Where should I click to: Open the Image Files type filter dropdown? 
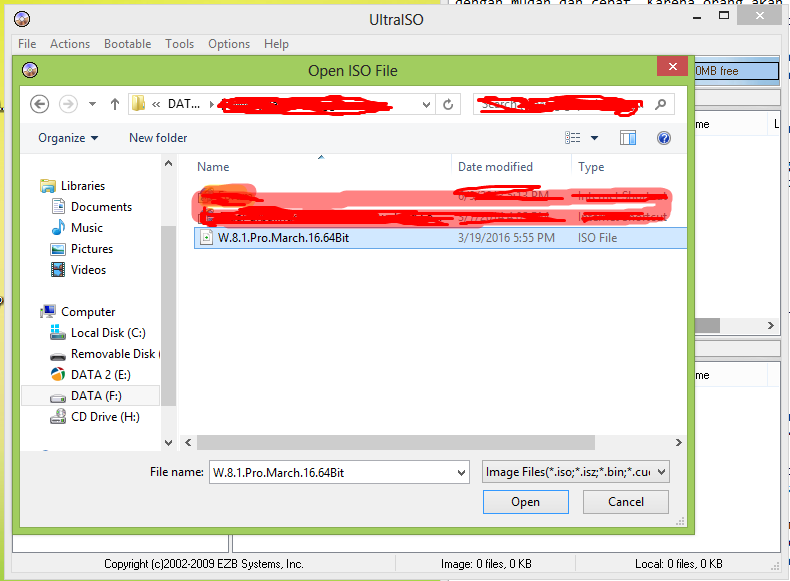tap(576, 472)
